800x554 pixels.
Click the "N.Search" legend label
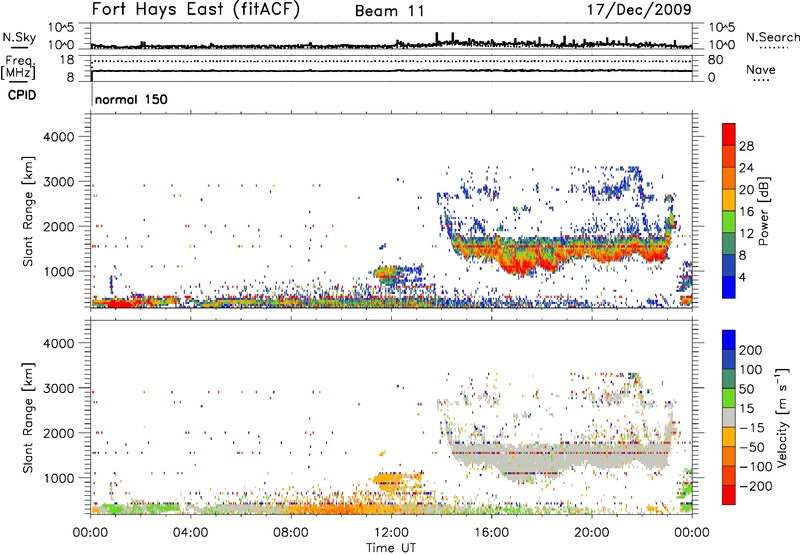pos(772,37)
